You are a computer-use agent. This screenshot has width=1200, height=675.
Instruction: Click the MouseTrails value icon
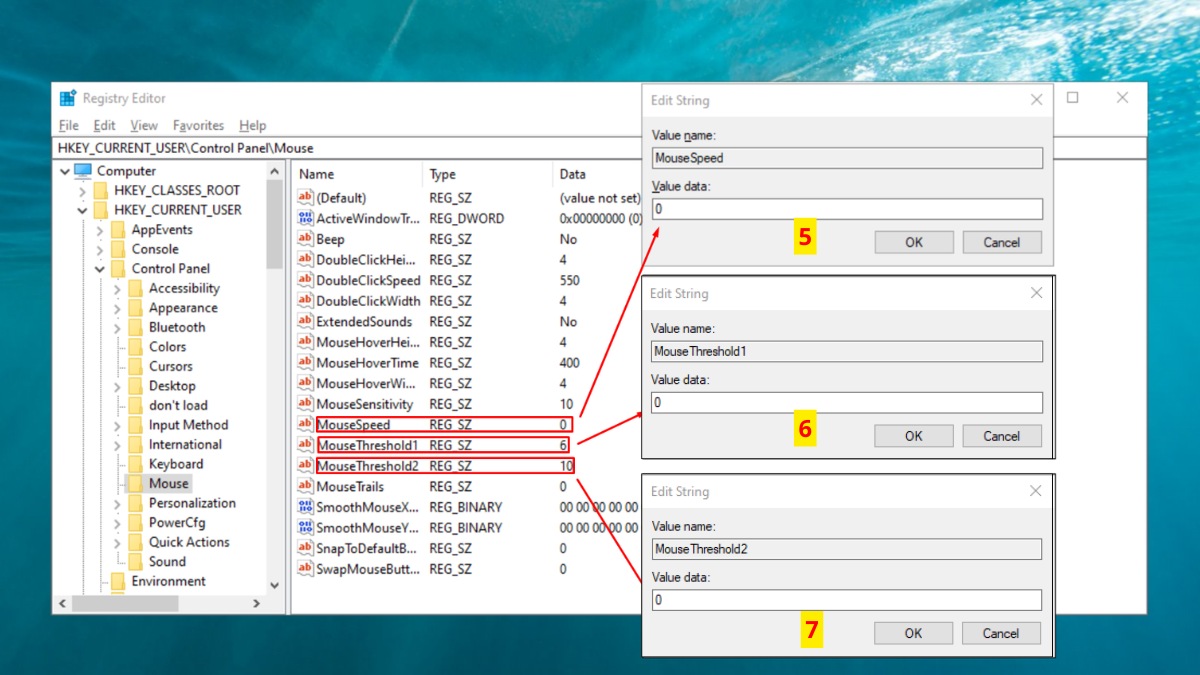point(306,487)
